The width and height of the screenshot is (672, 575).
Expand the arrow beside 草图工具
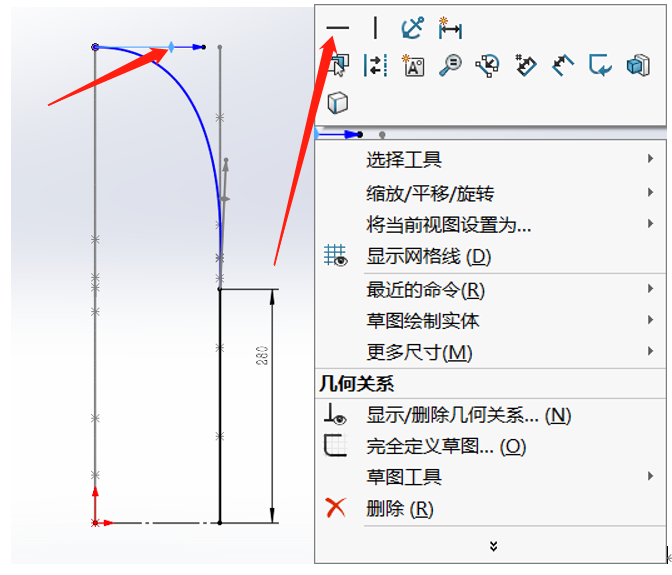(651, 476)
